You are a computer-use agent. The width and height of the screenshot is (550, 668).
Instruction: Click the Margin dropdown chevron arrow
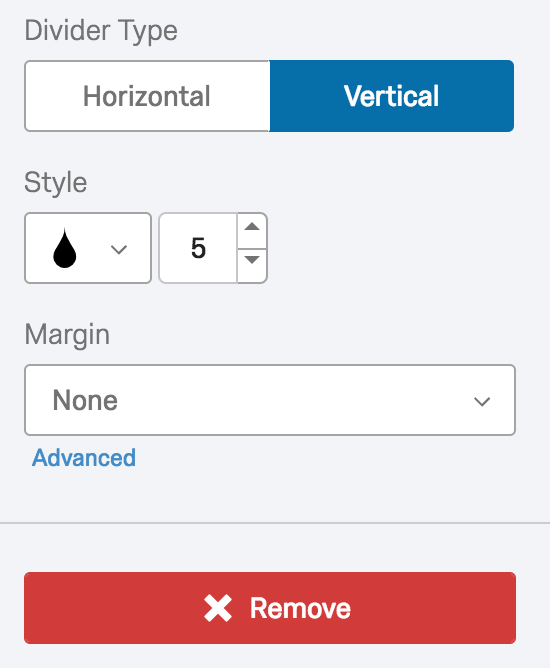point(482,401)
